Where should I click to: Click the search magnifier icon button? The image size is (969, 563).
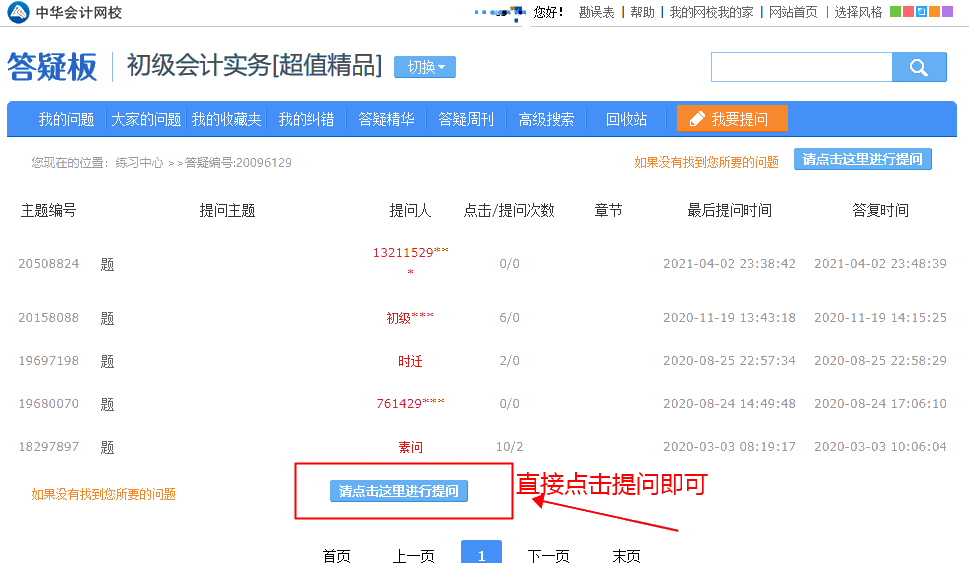pyautogui.click(x=918, y=68)
